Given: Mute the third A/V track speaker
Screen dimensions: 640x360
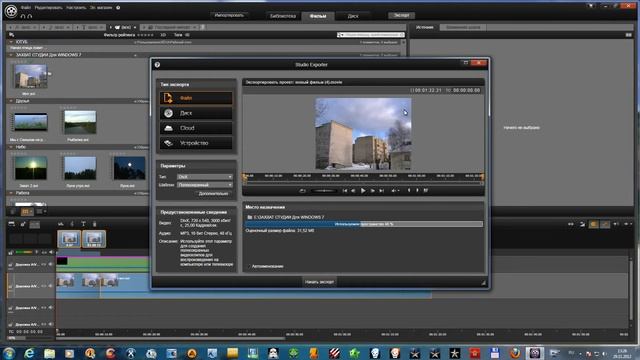Looking at the screenshot, I should pos(51,308).
